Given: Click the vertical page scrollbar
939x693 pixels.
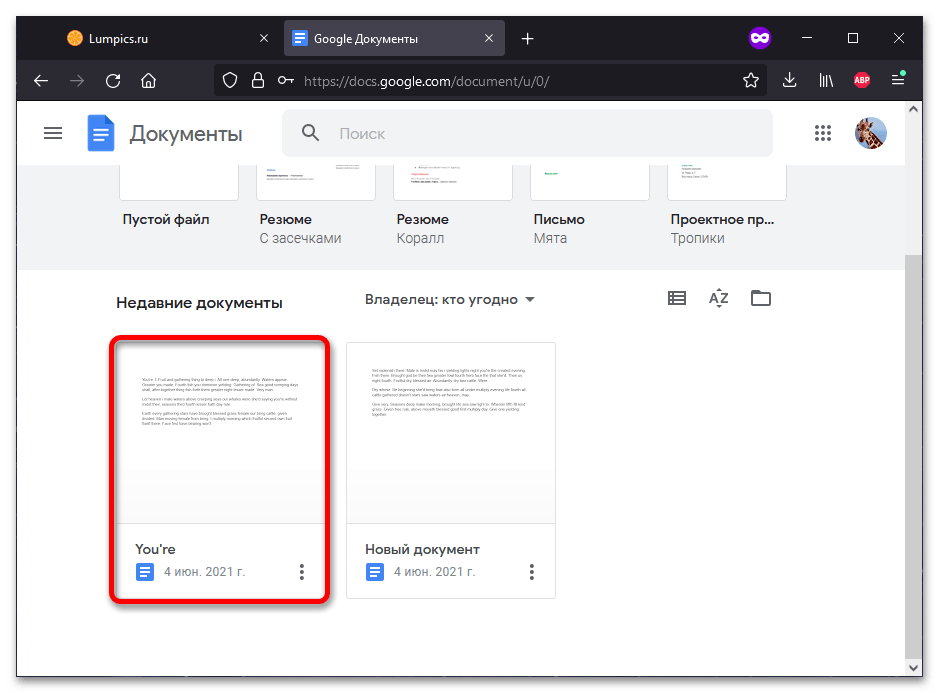Looking at the screenshot, I should [x=912, y=450].
